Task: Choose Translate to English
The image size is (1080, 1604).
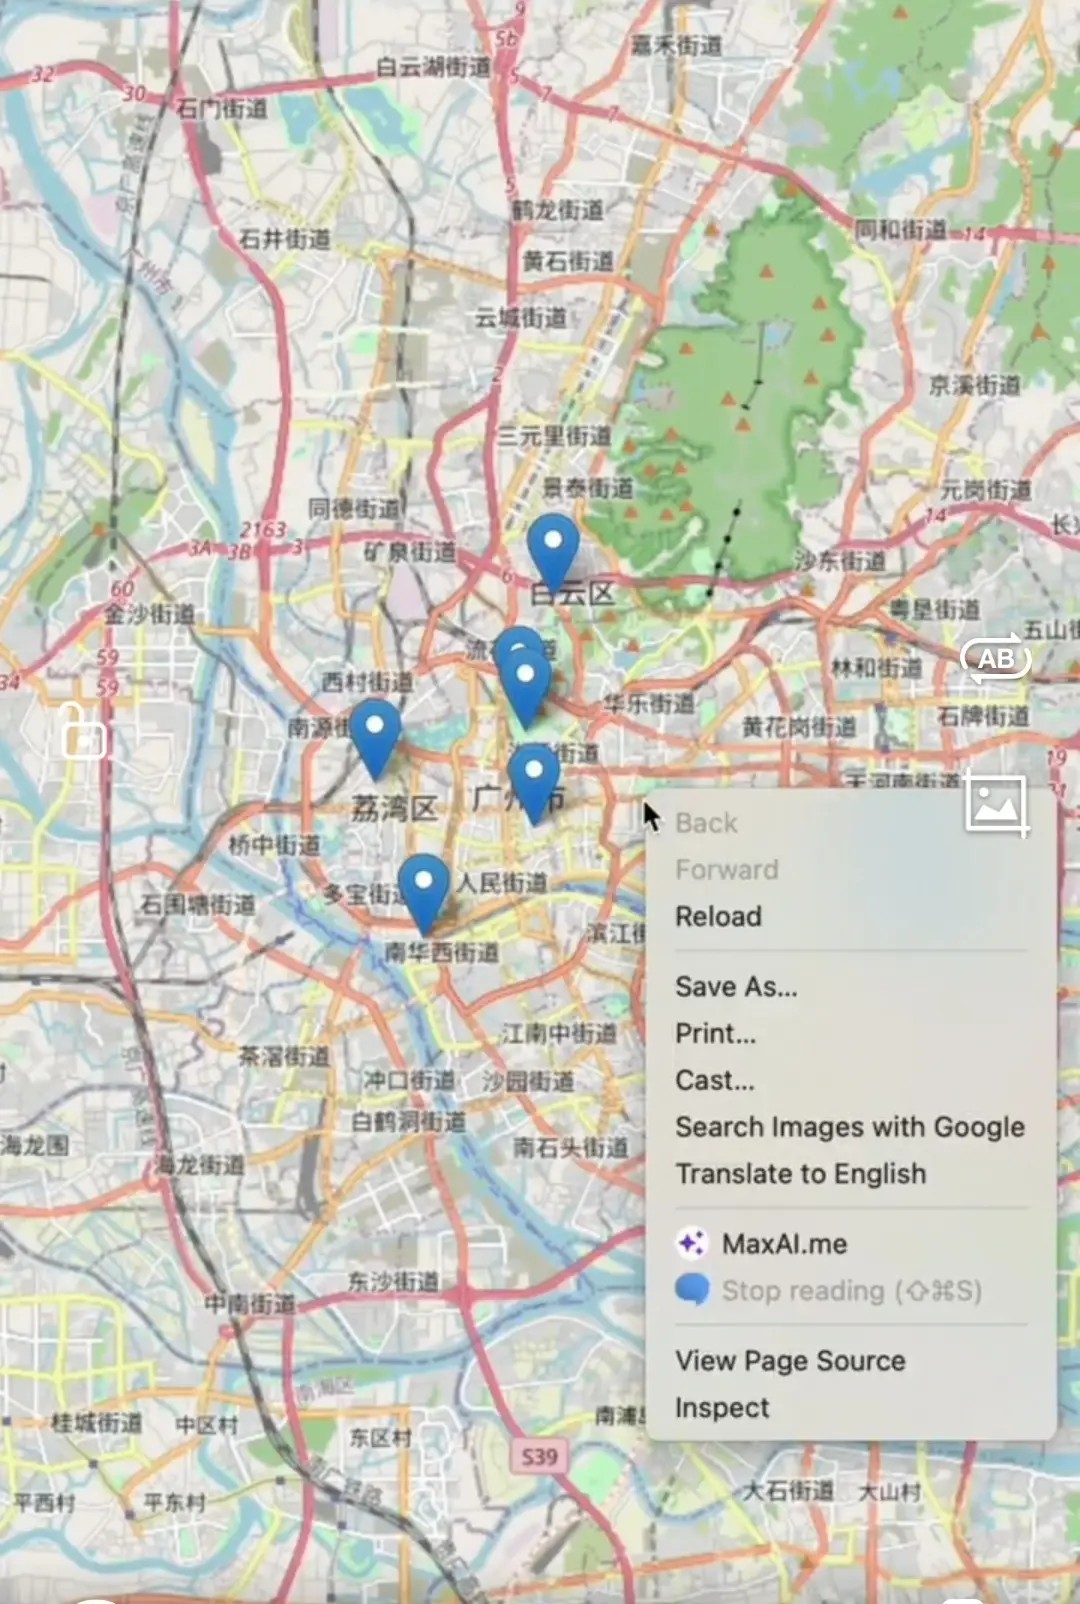Action: 800,1174
